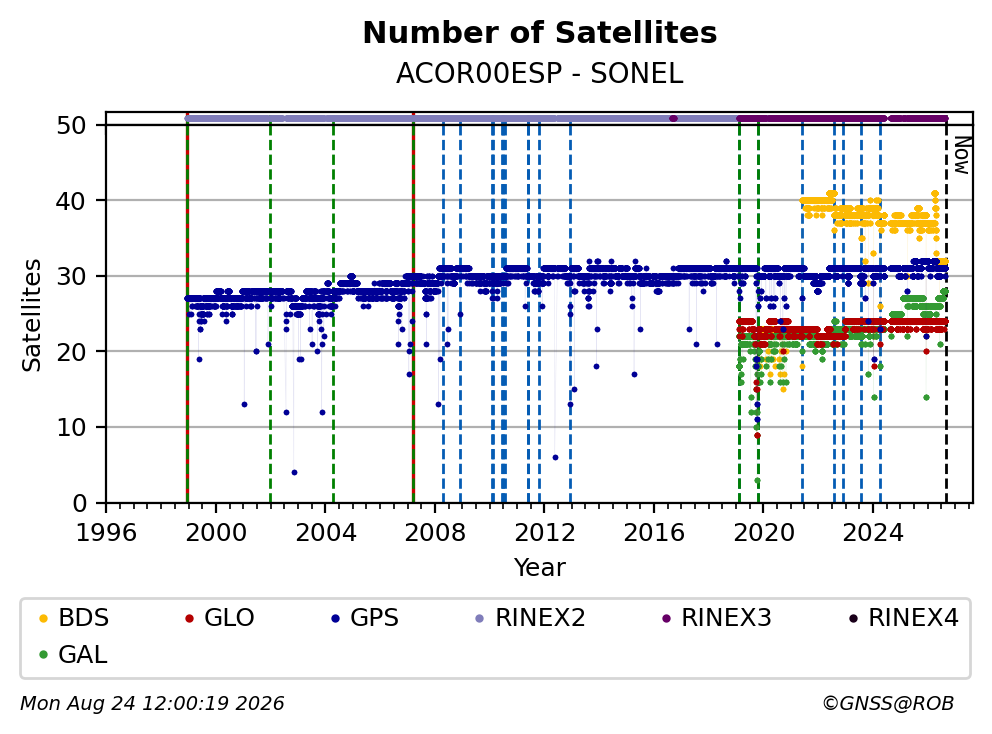992x734 pixels.
Task: Click the 10 y-axis tick label
Action: coord(71,428)
